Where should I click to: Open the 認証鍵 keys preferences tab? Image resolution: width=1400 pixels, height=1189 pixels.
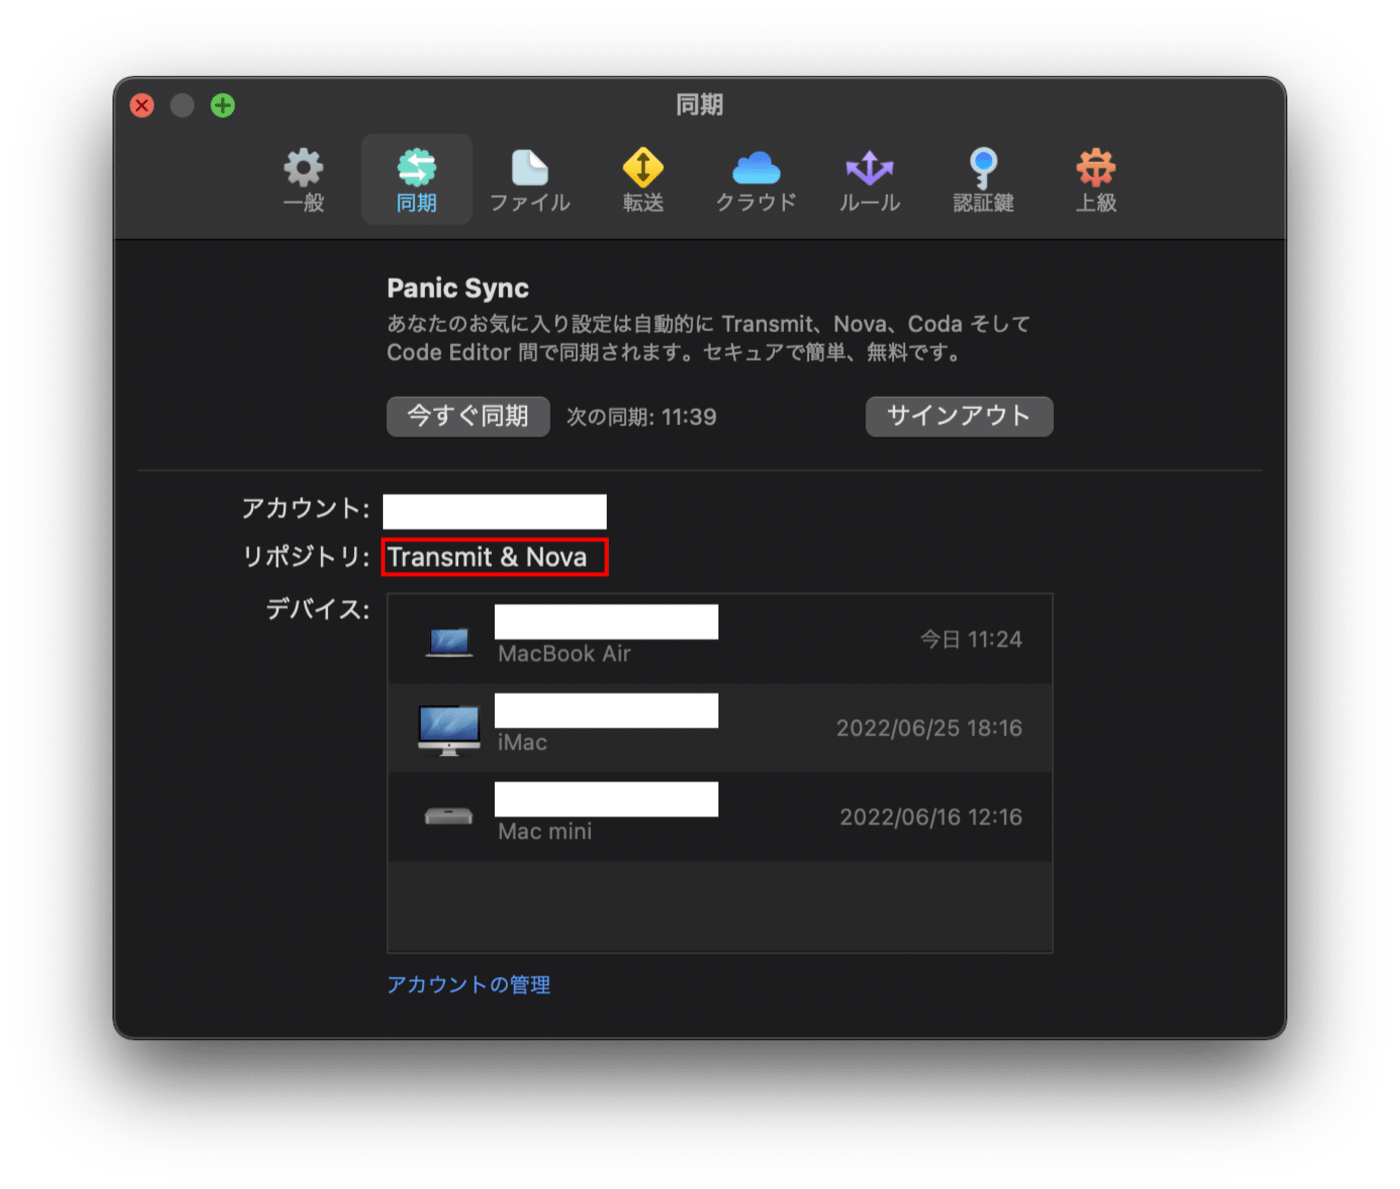click(x=983, y=180)
